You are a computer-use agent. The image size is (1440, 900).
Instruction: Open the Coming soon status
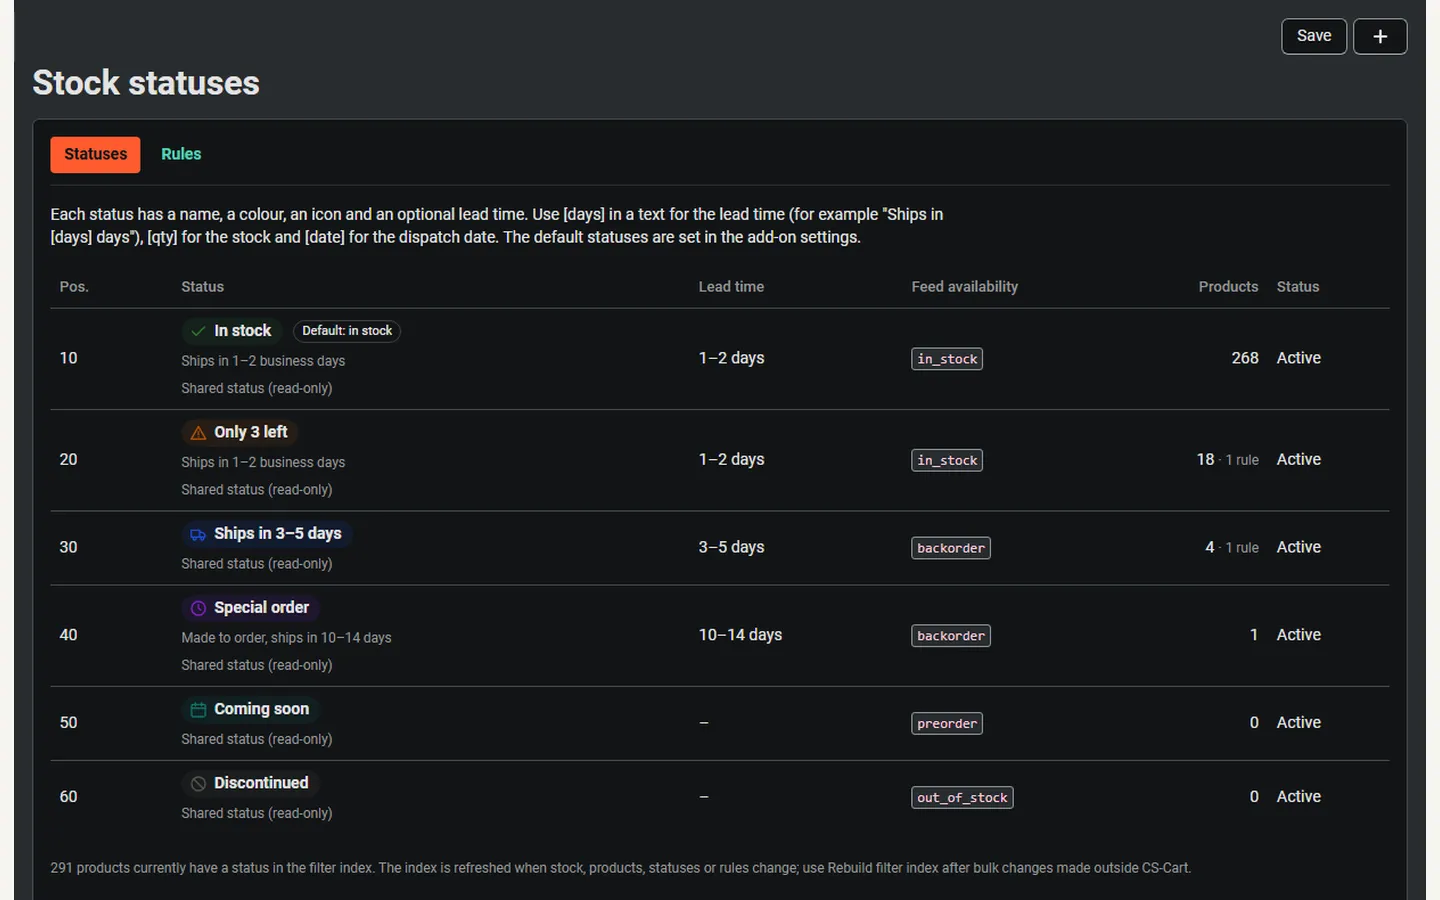pos(261,709)
